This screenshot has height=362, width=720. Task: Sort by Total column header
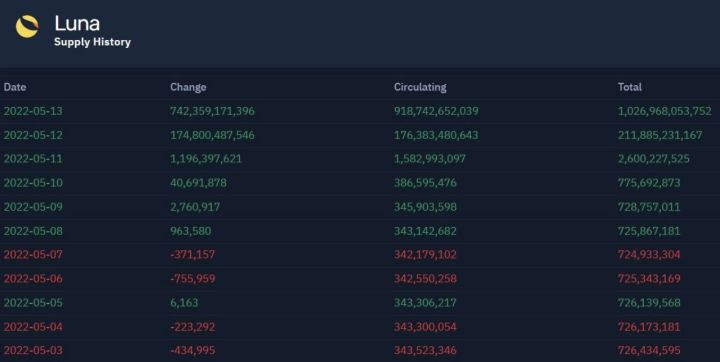pyautogui.click(x=630, y=87)
